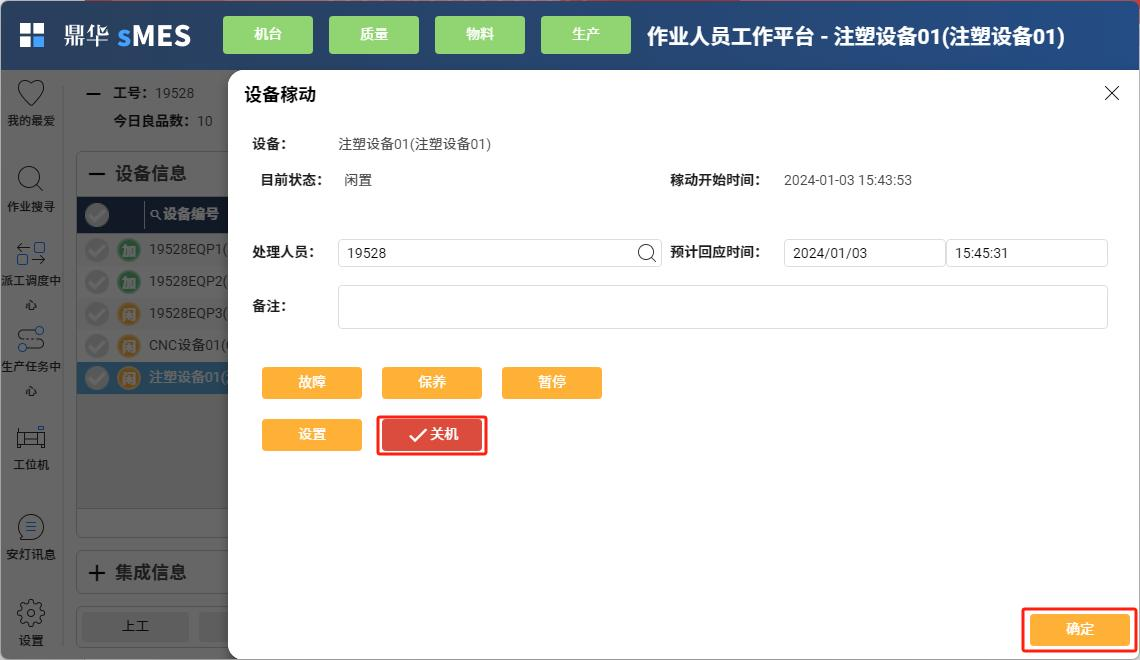1140x660 pixels.
Task: Select the 19528EQP1 device row text
Action: coord(188,249)
